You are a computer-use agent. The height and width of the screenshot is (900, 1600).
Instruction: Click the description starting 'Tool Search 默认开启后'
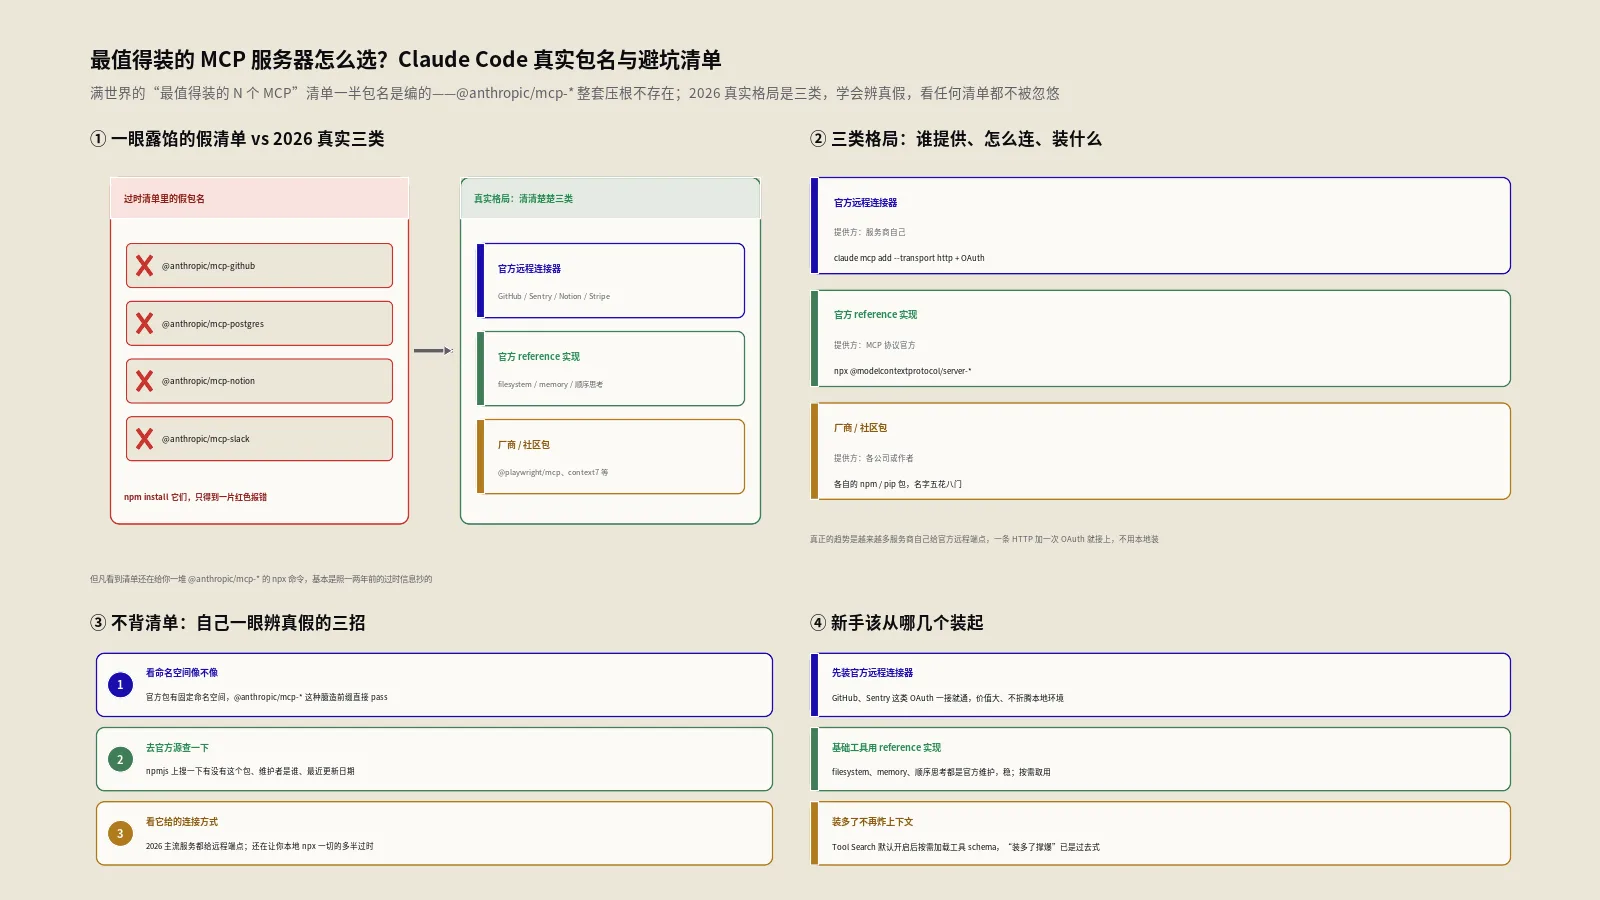pos(966,847)
